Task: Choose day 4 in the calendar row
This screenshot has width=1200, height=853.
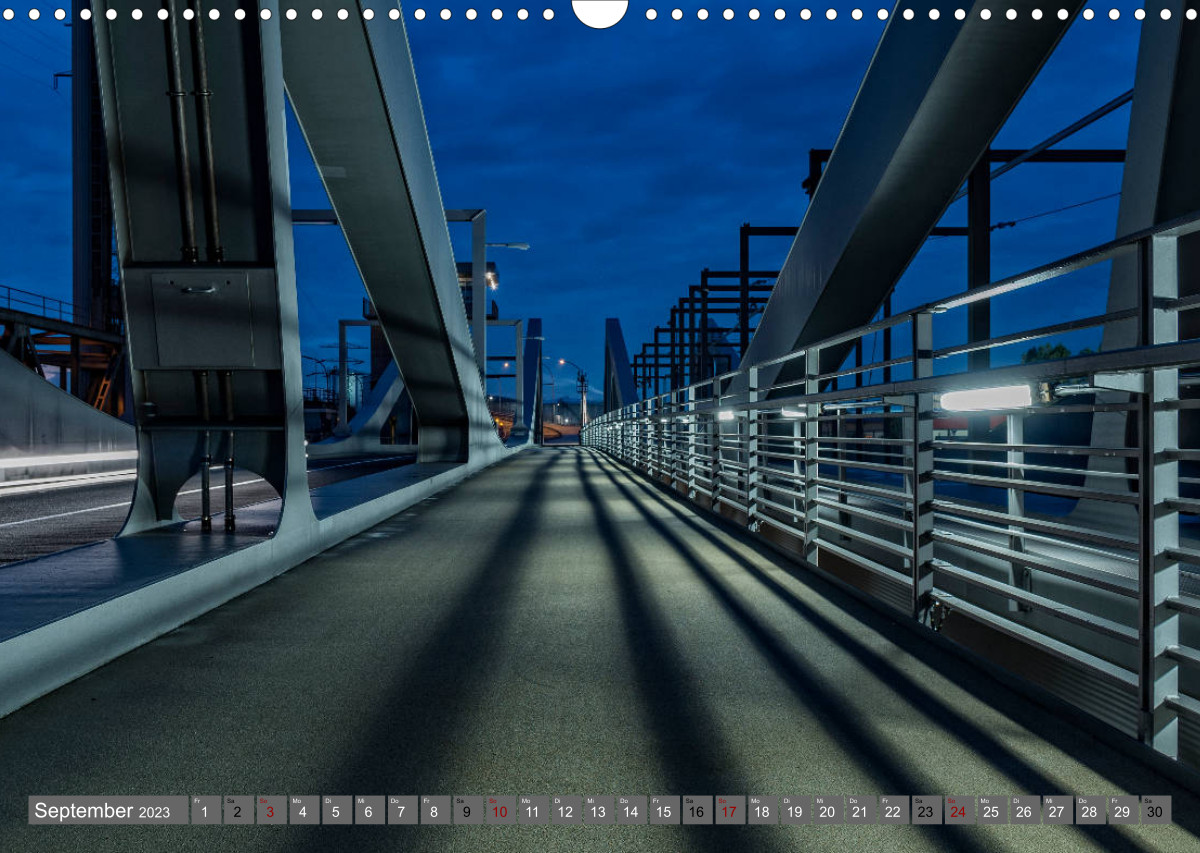Action: [304, 810]
